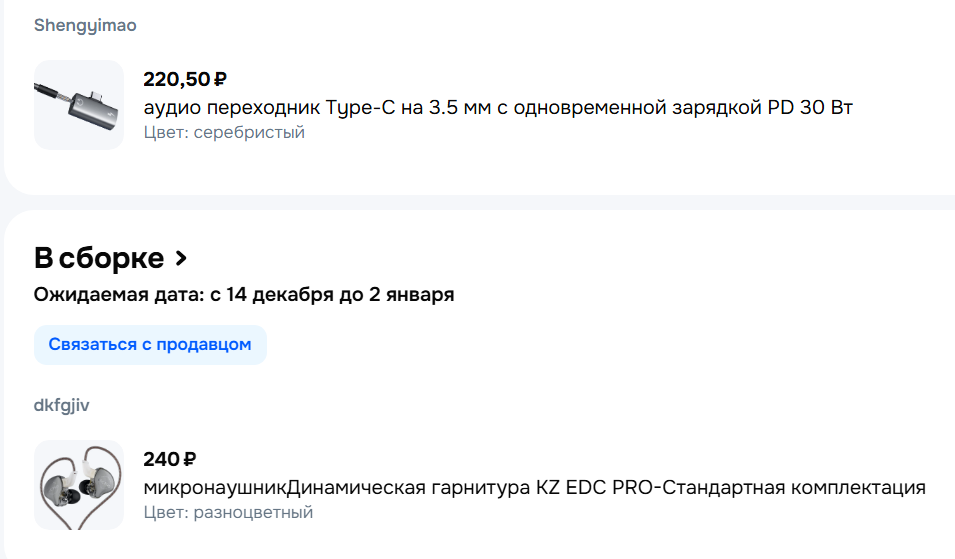Expand the «В сборке» chevron arrow
Image resolution: width=955 pixels, height=559 pixels.
pyautogui.click(x=181, y=258)
